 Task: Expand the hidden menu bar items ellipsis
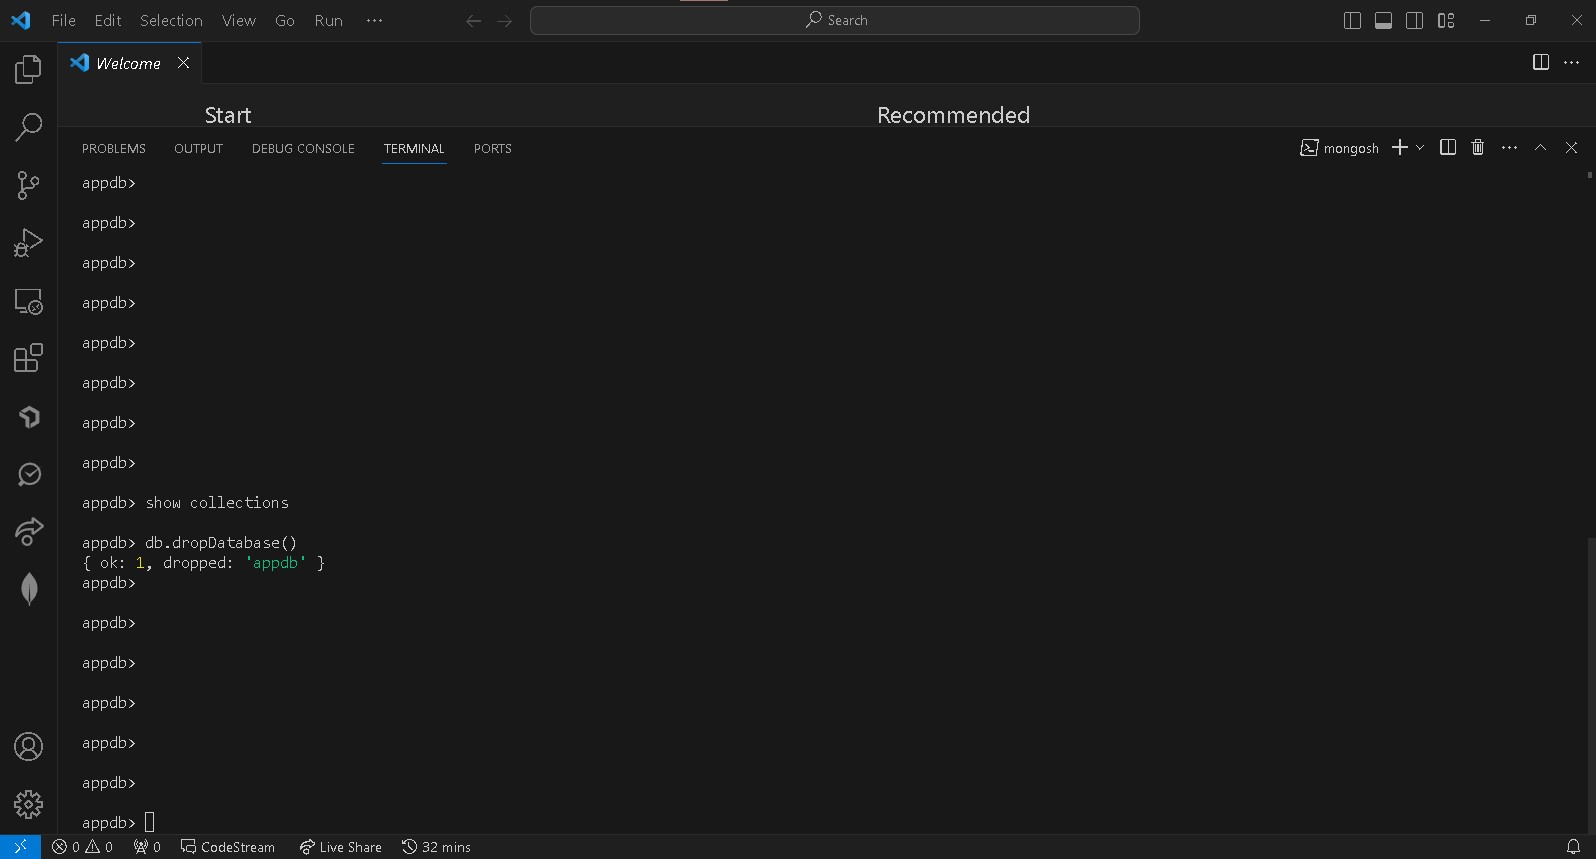coord(374,21)
